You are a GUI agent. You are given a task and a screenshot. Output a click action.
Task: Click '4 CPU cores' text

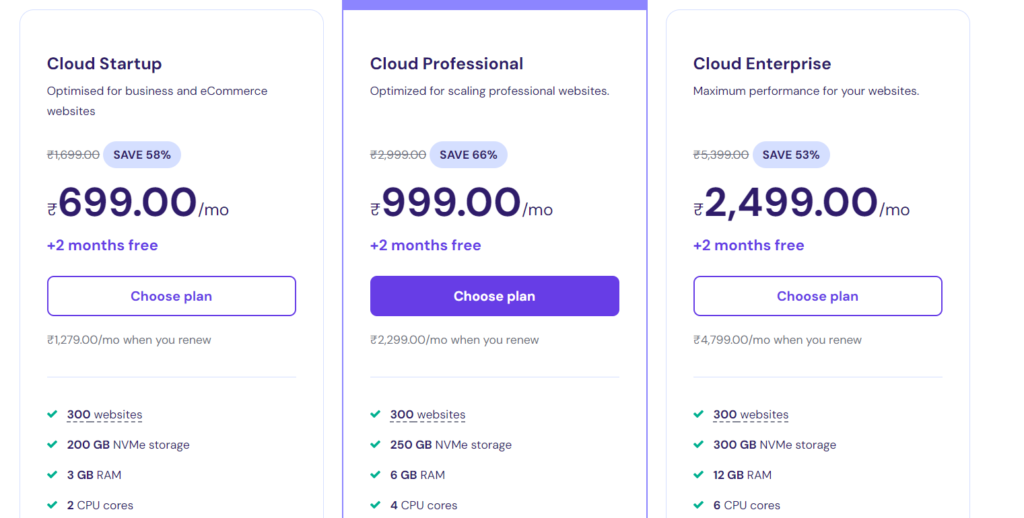click(424, 505)
